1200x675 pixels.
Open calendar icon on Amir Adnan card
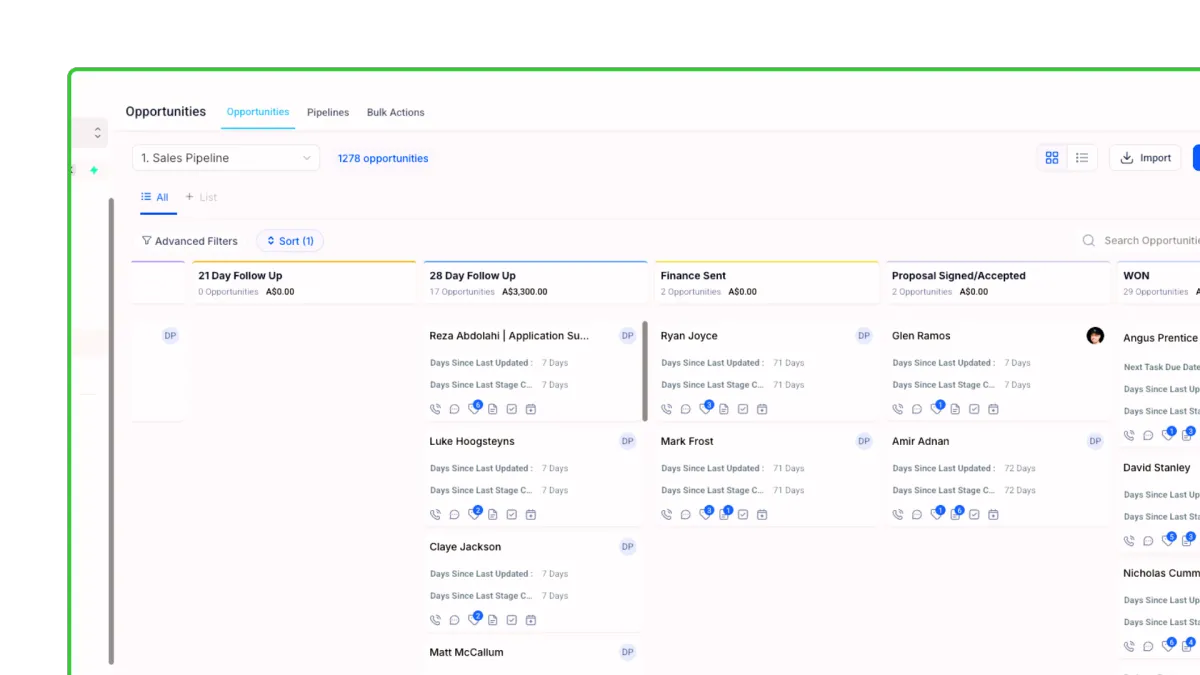(993, 515)
